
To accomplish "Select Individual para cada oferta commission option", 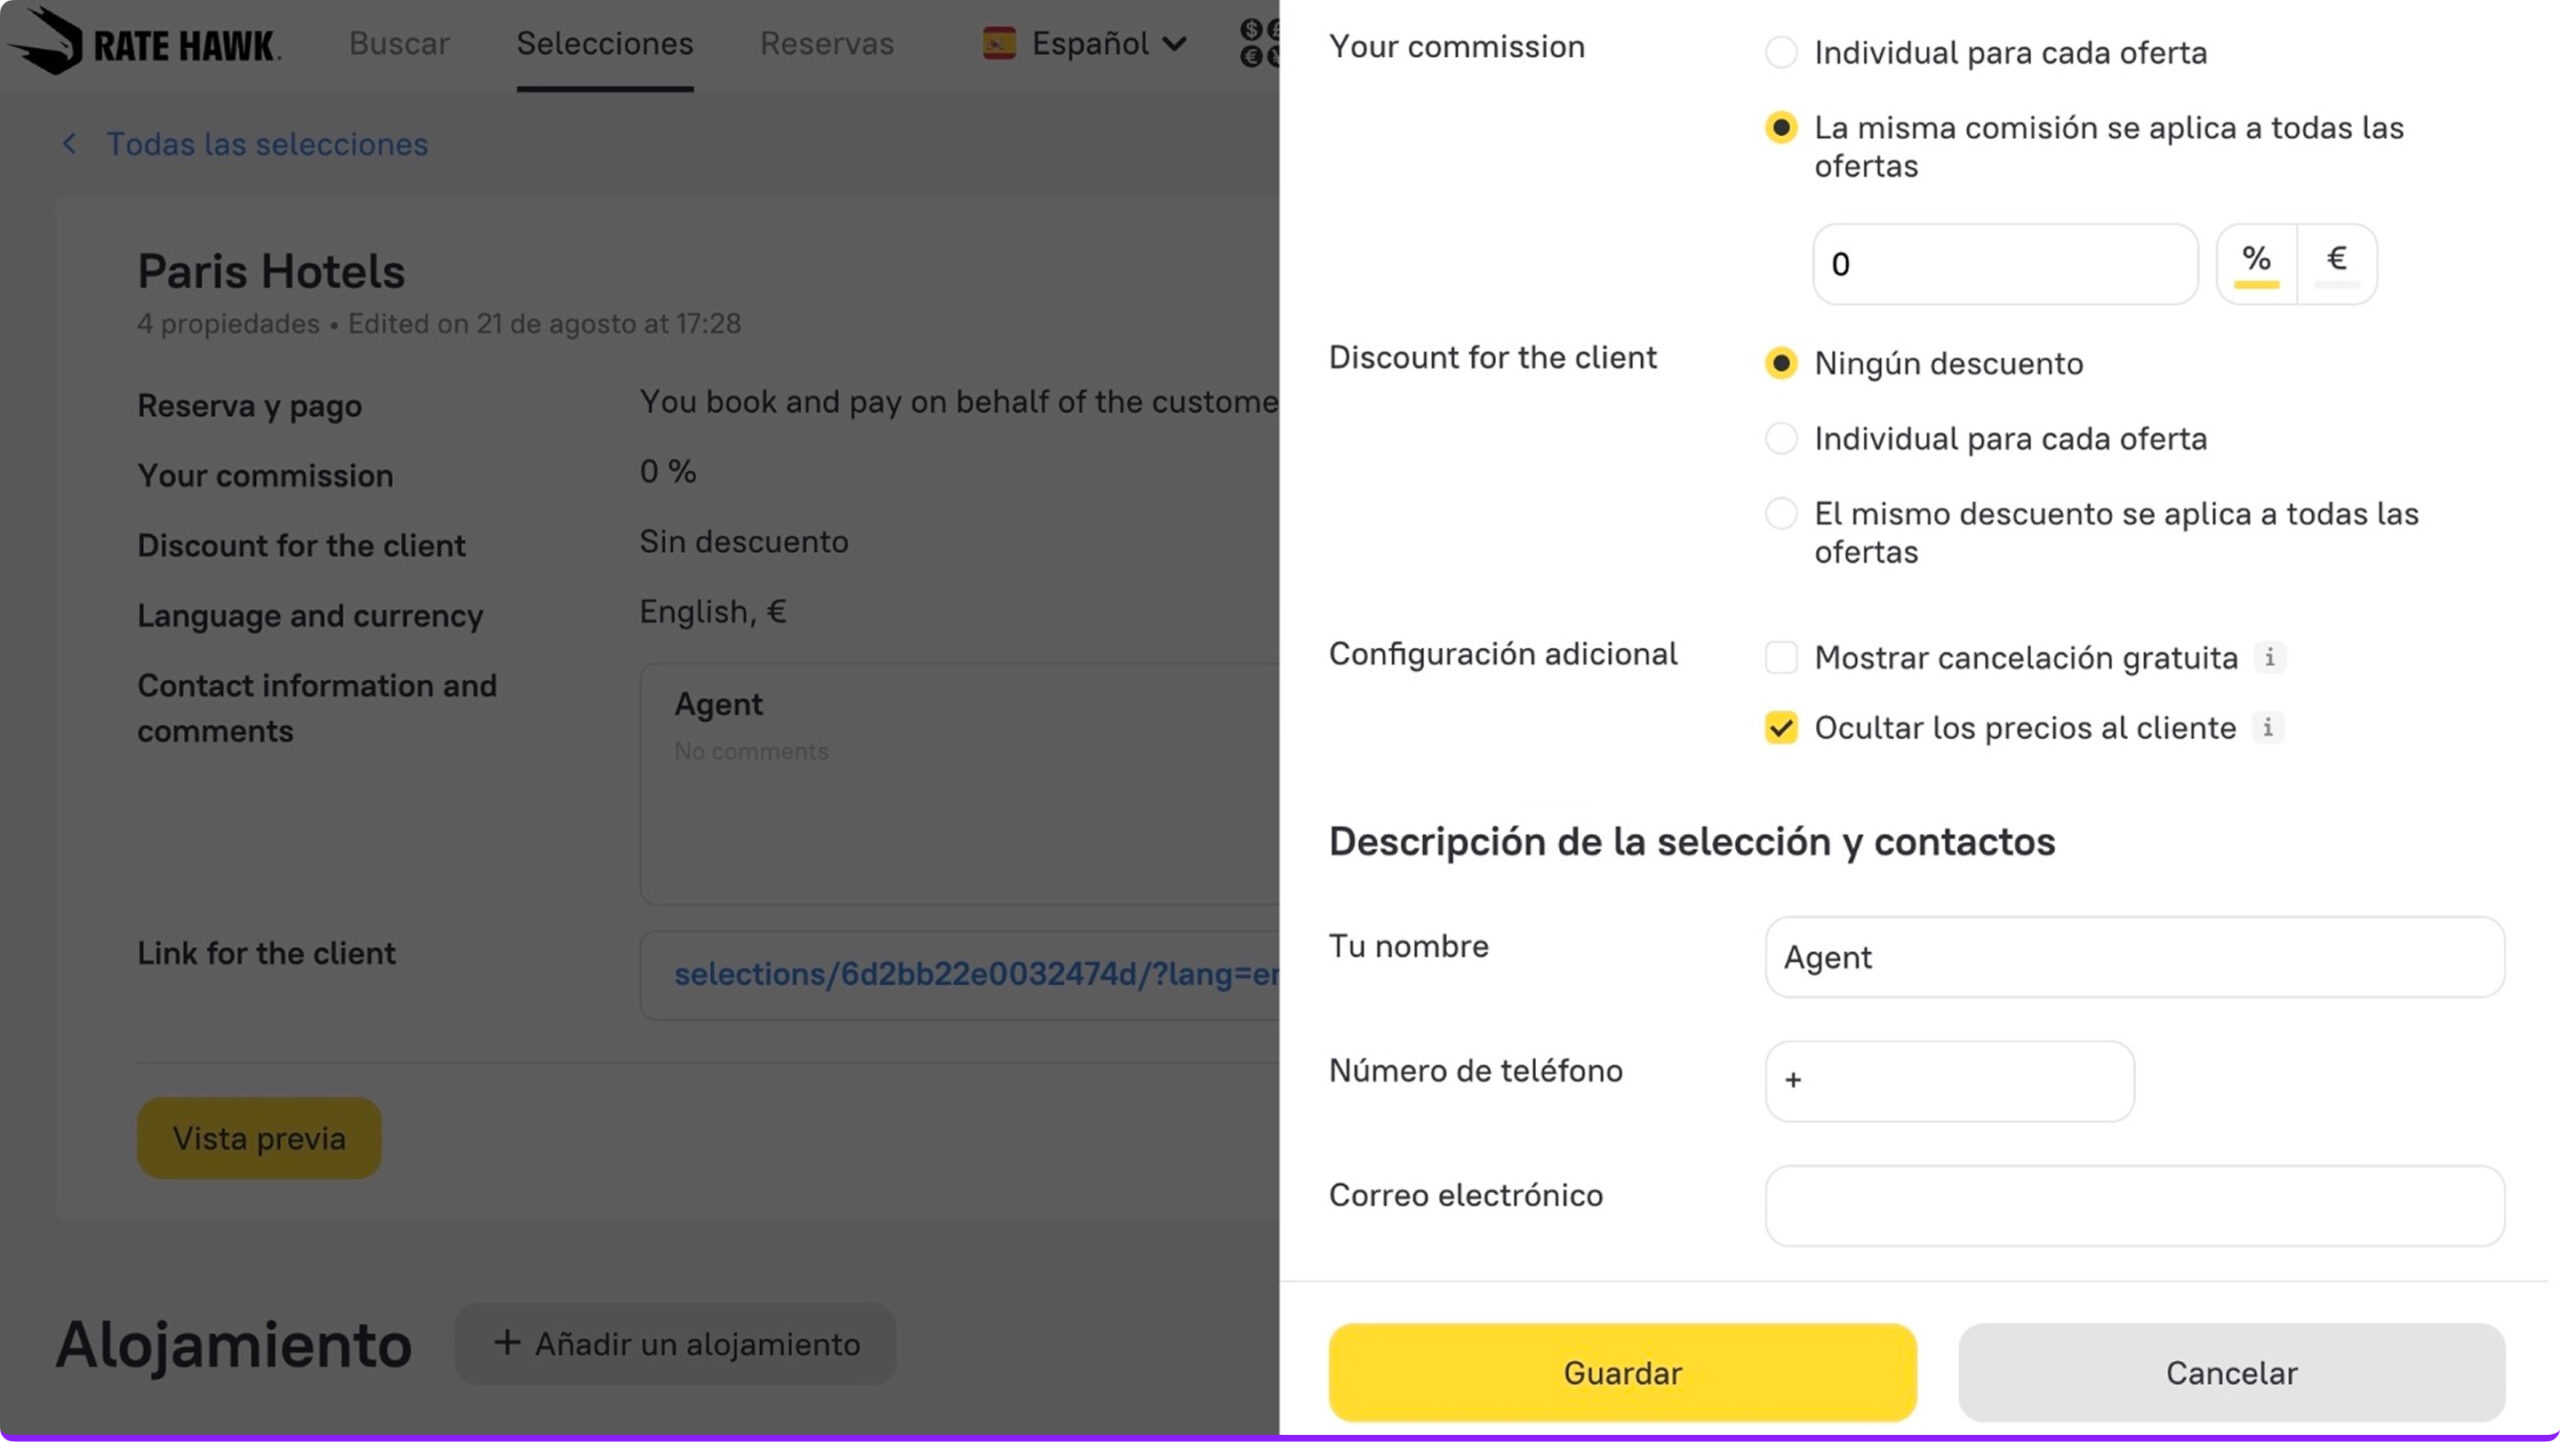I will (x=1781, y=52).
